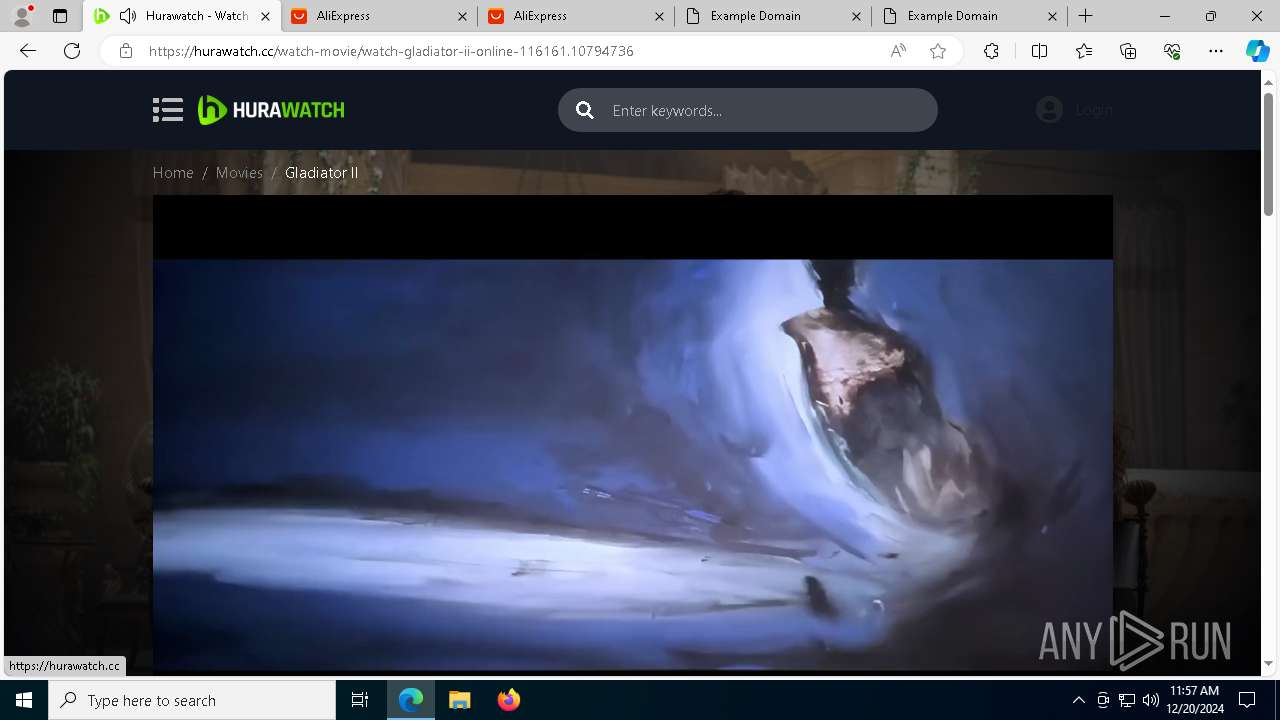Open Firefox from the taskbar

(x=508, y=700)
